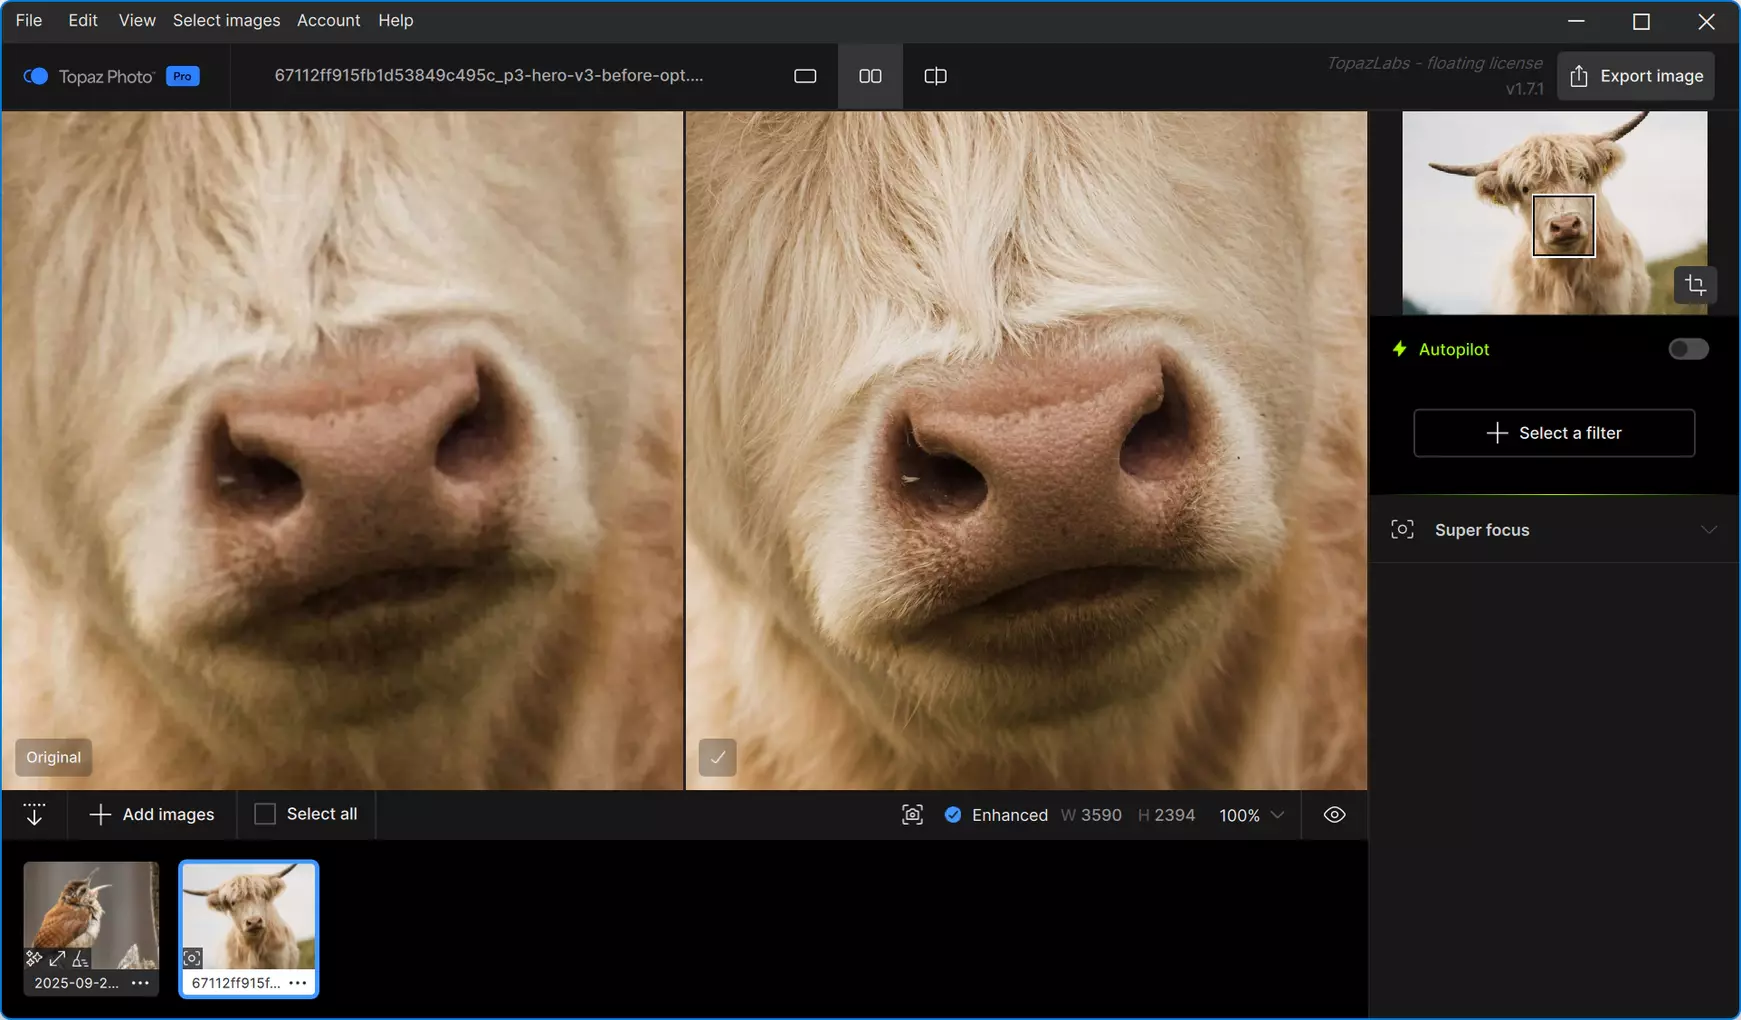Viewport: 1741px width, 1020px height.
Task: Switch to side-by-side comparison view
Action: (870, 76)
